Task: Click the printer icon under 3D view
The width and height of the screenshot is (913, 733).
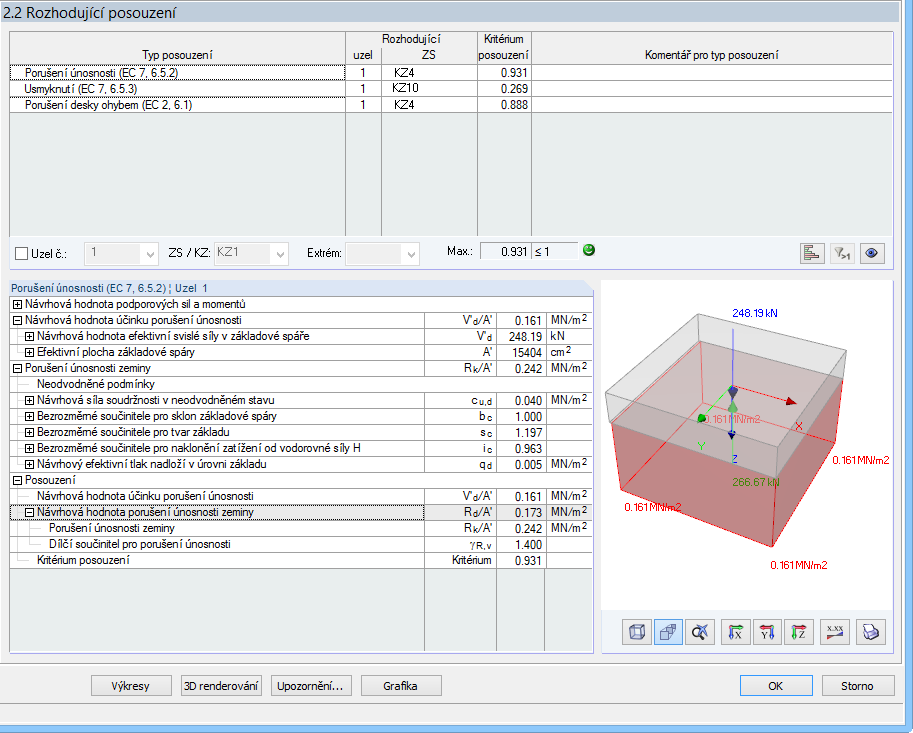Action: point(870,632)
